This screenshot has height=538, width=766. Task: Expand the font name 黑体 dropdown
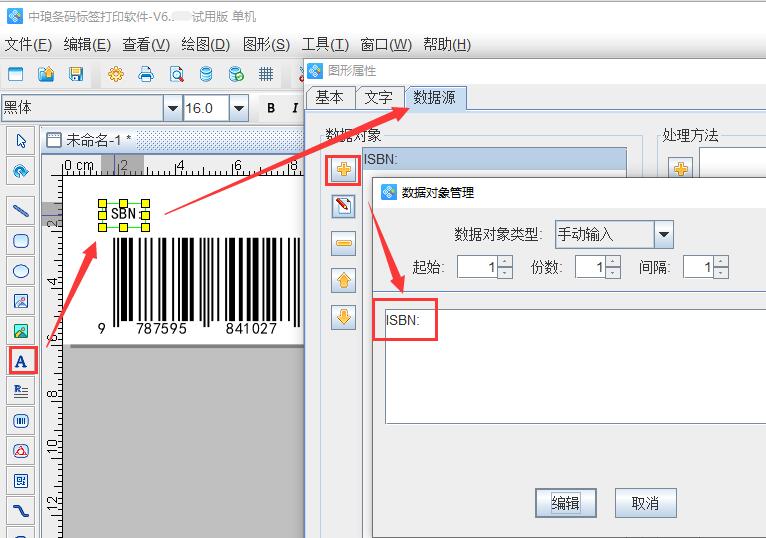(173, 108)
